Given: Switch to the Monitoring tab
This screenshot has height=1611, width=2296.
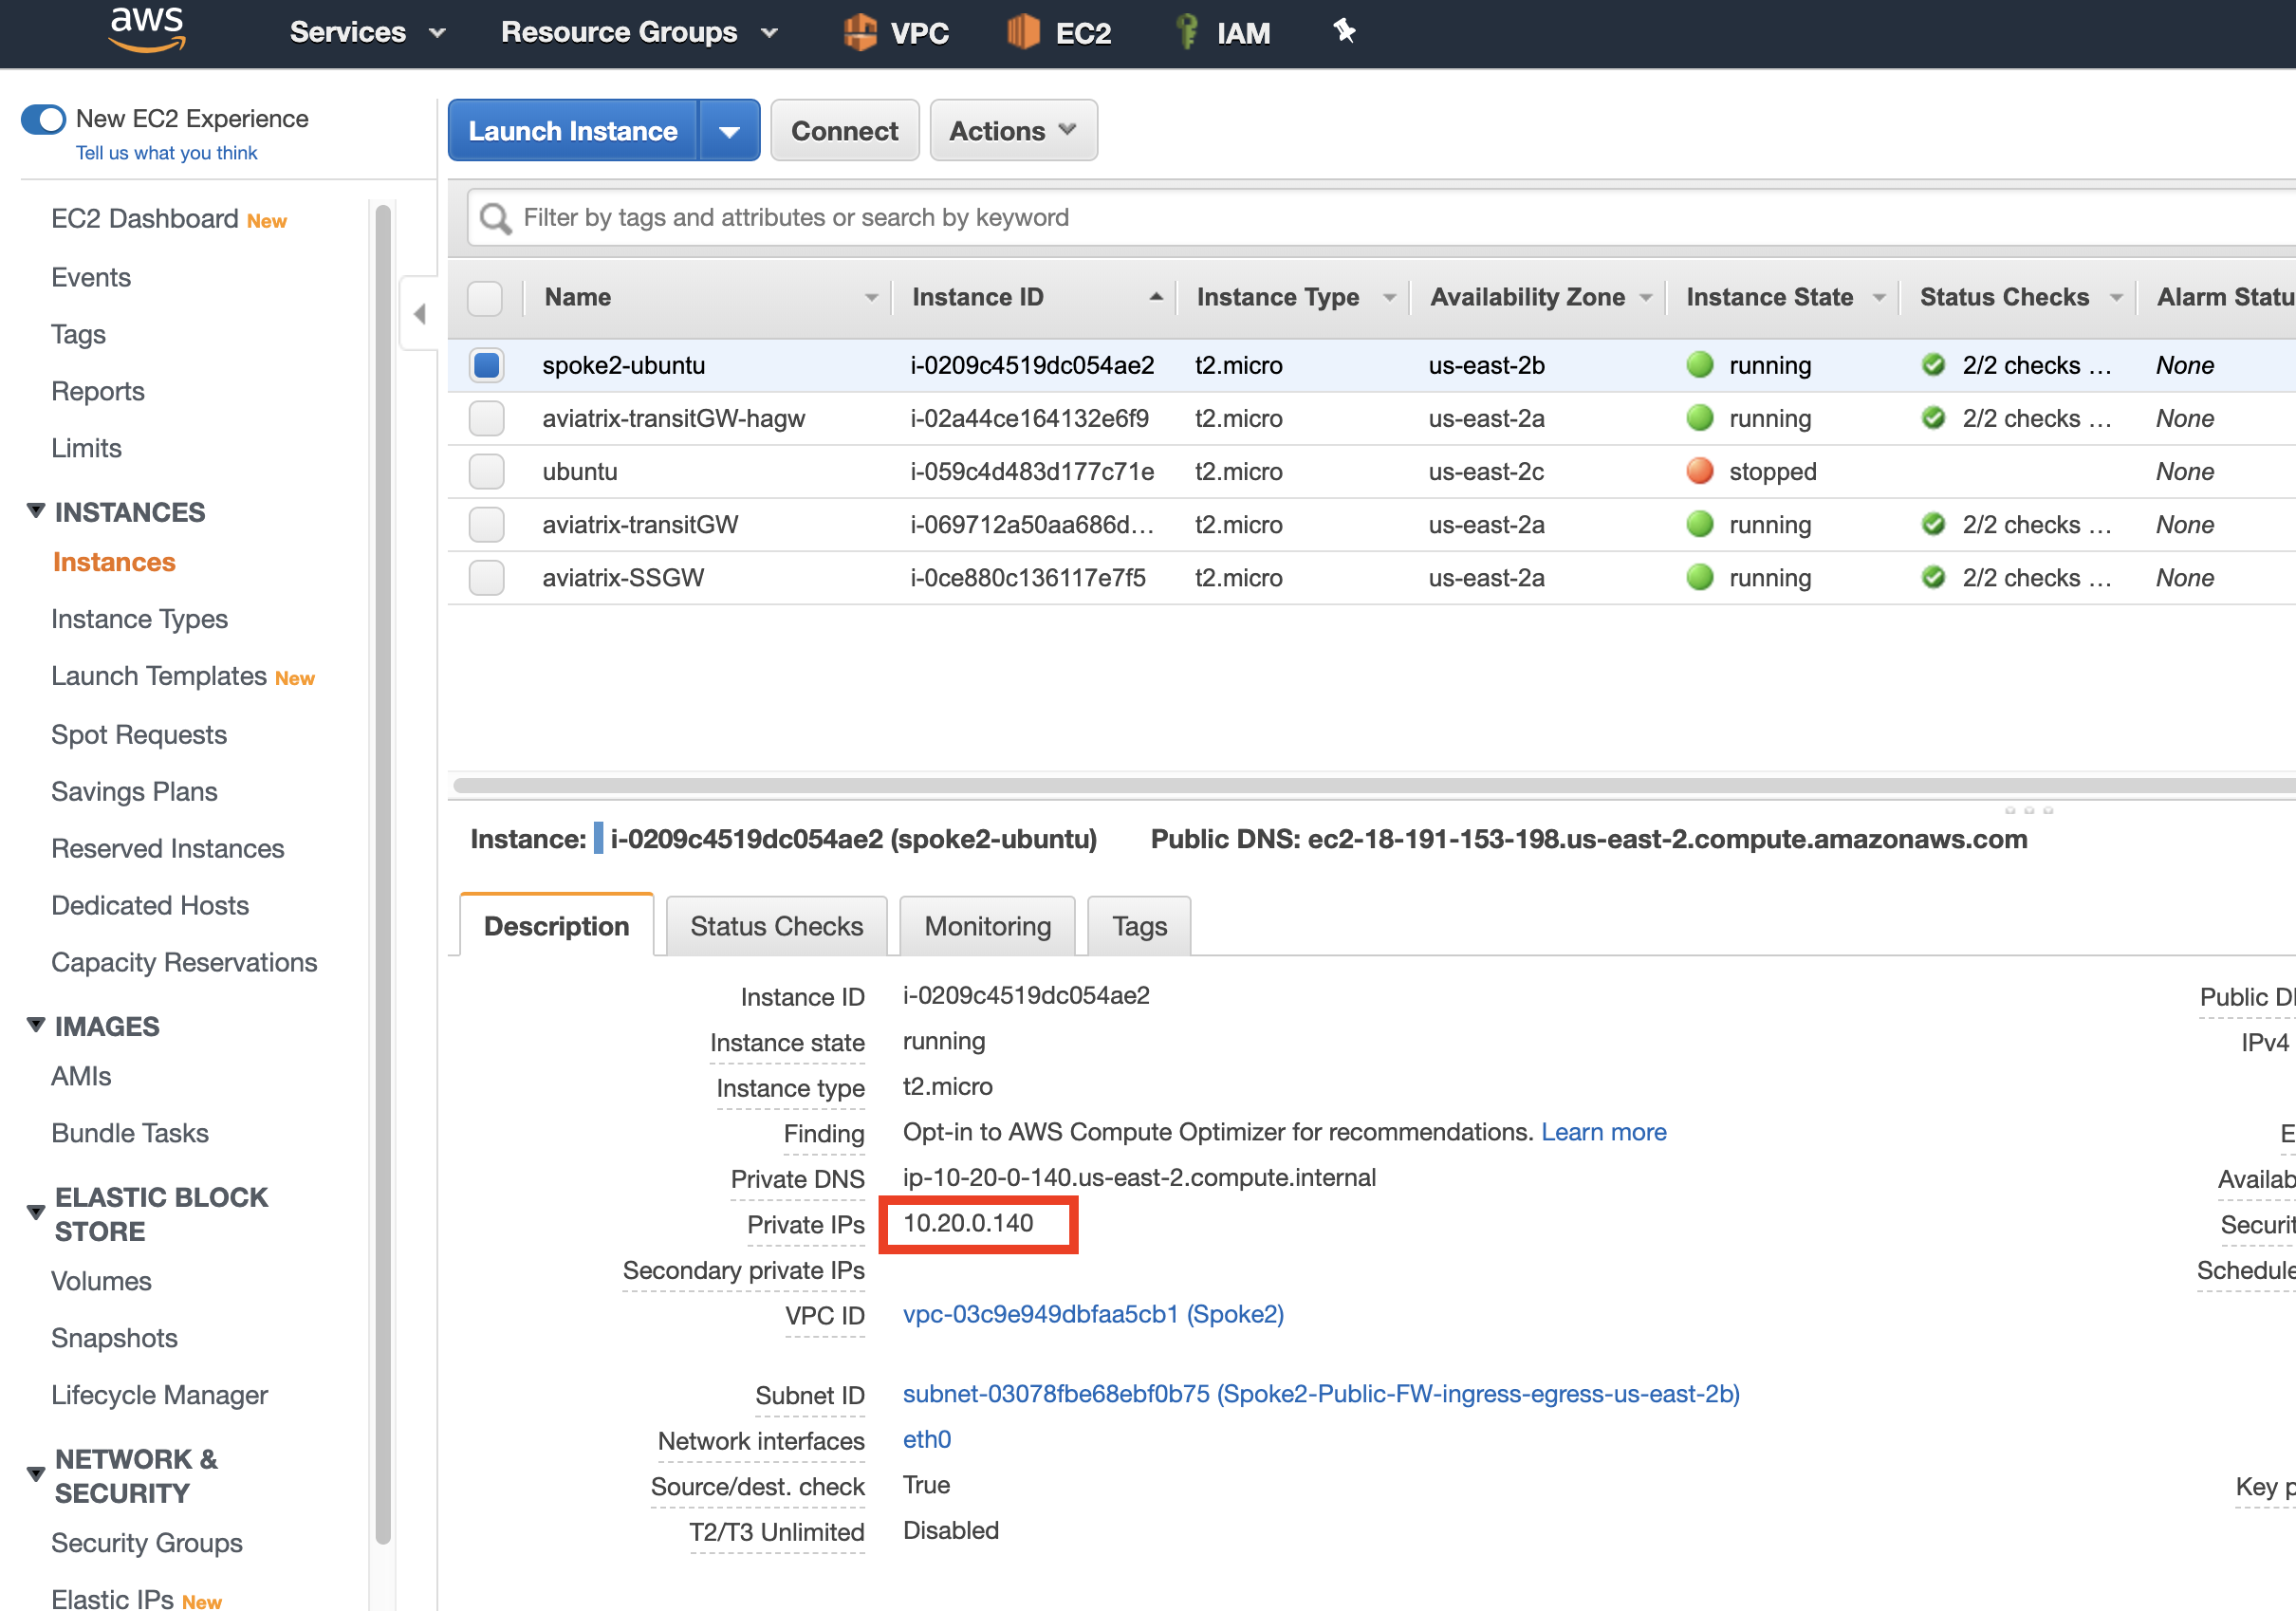Looking at the screenshot, I should (987, 926).
